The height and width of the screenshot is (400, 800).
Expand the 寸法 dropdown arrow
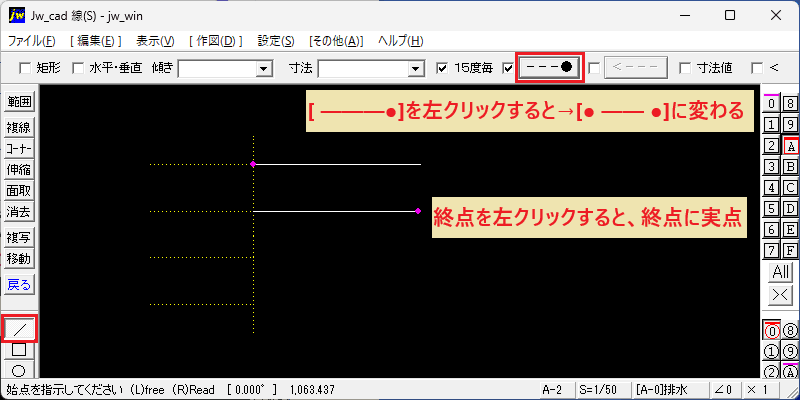click(x=416, y=68)
